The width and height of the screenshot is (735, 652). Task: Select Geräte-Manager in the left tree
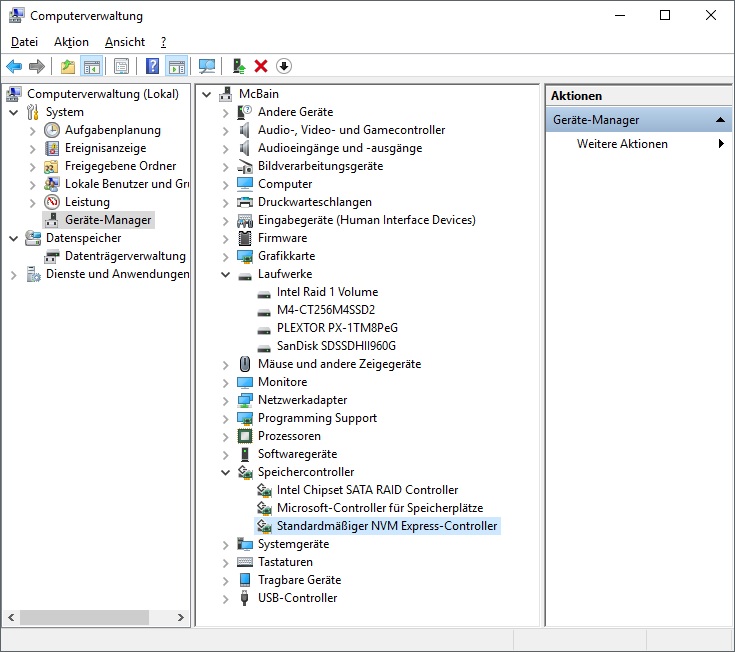pos(108,220)
